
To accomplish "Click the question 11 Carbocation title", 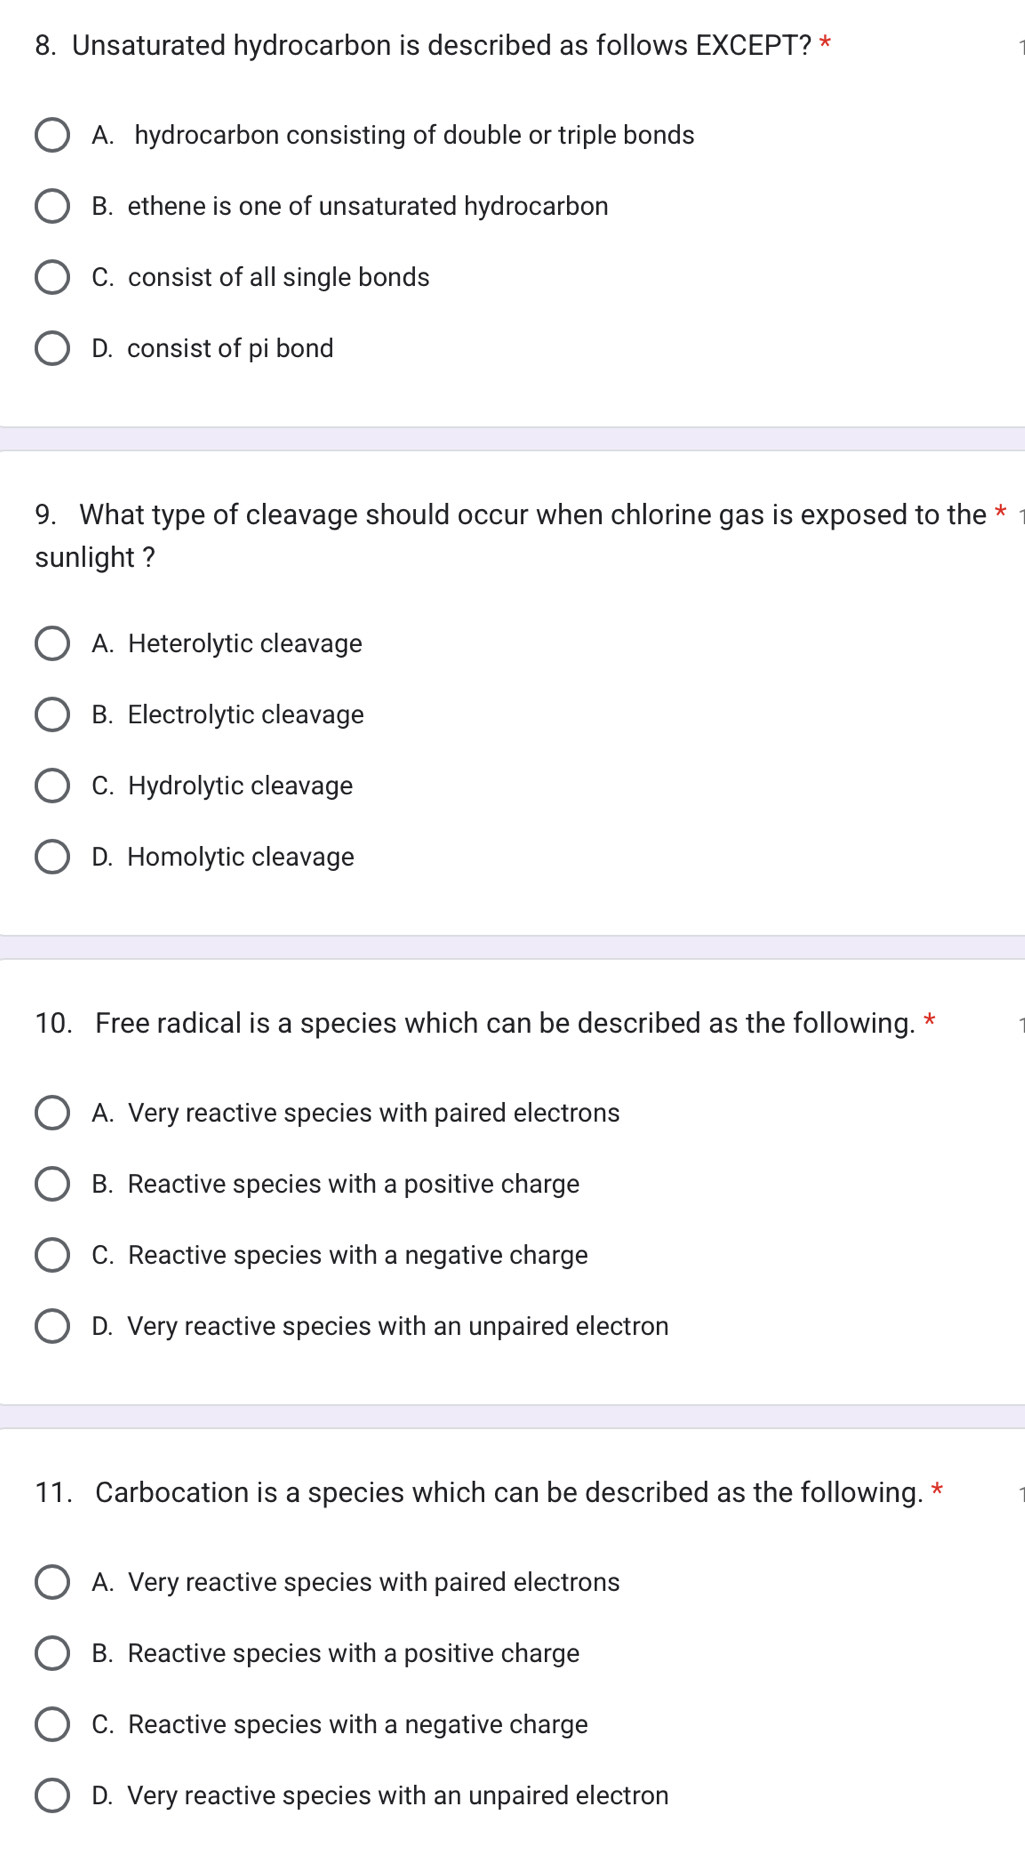I will click(x=478, y=1492).
